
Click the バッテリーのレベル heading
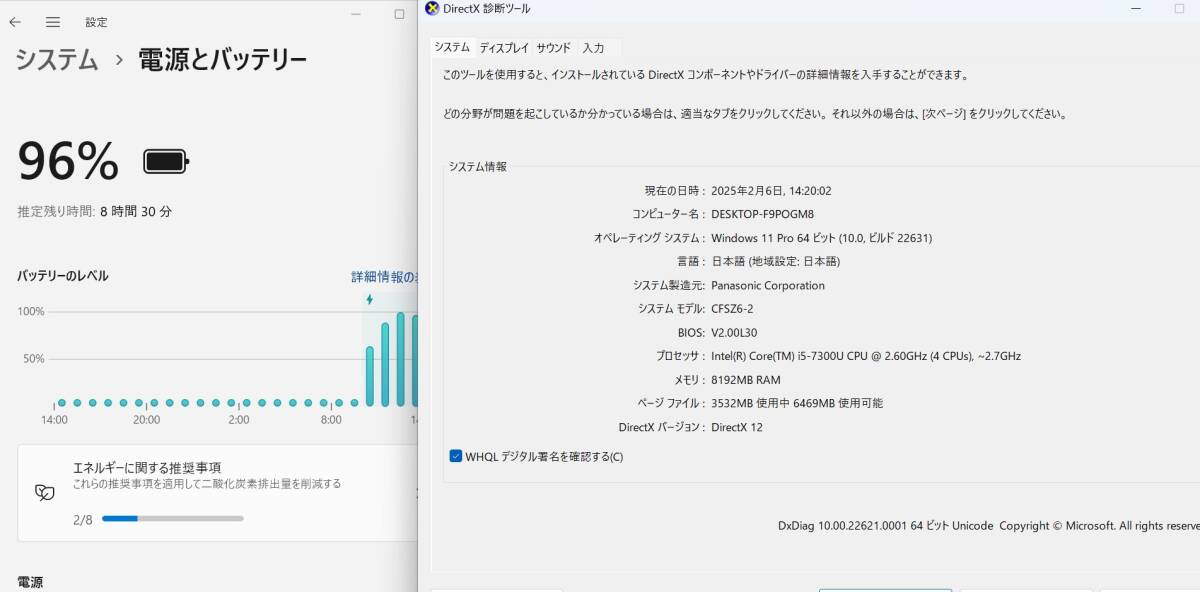pos(63,276)
